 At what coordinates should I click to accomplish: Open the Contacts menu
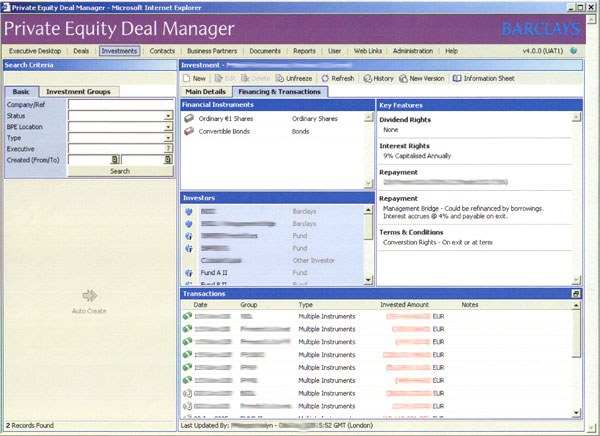tap(162, 51)
